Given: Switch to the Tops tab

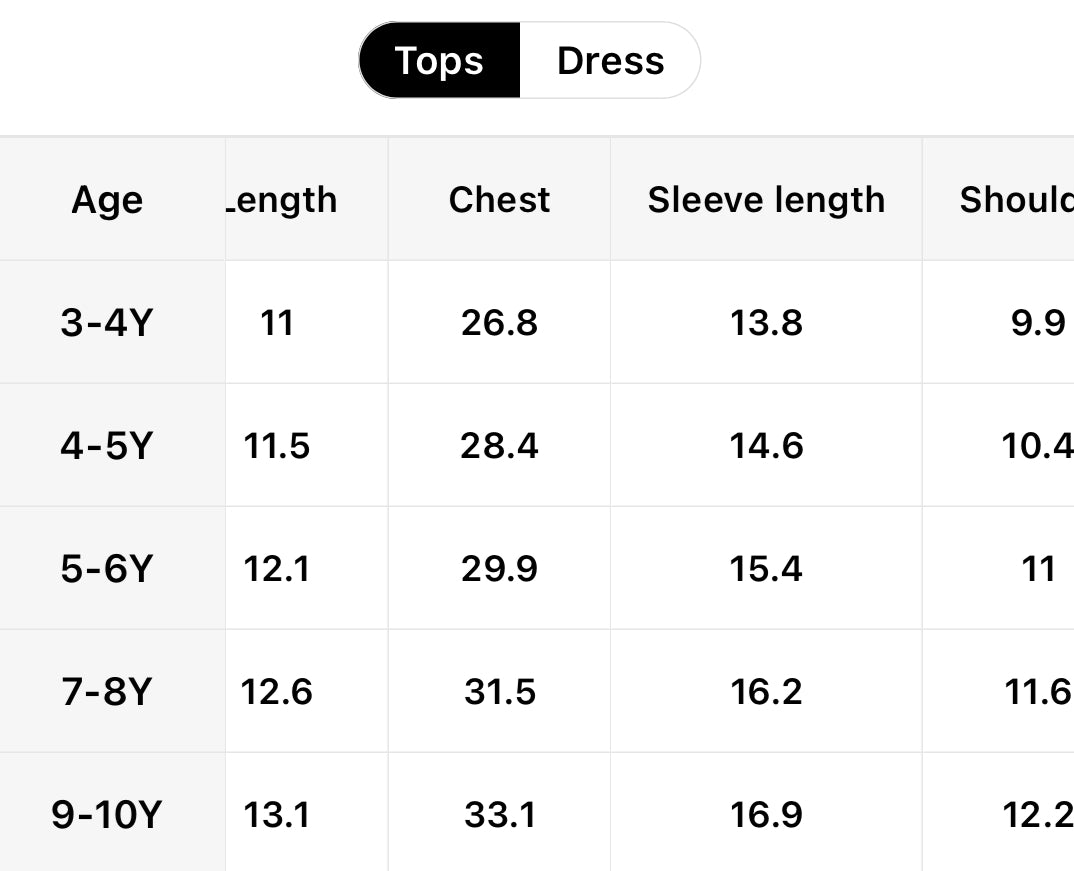Looking at the screenshot, I should tap(439, 61).
